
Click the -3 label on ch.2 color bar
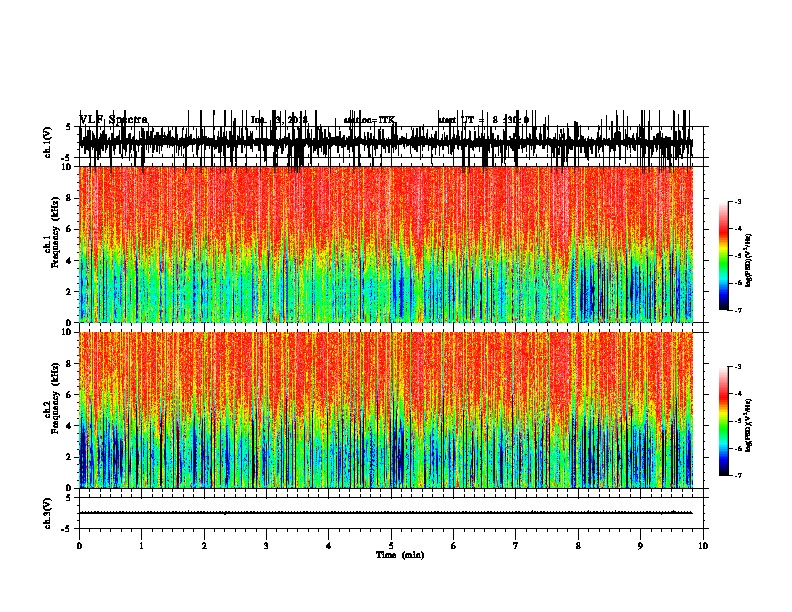pos(737,367)
